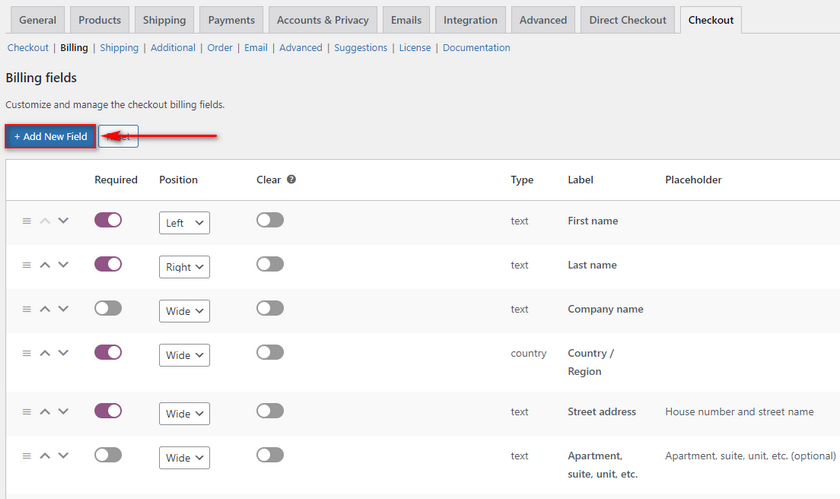
Task: Open the Shipping sub-section link
Action: (119, 47)
